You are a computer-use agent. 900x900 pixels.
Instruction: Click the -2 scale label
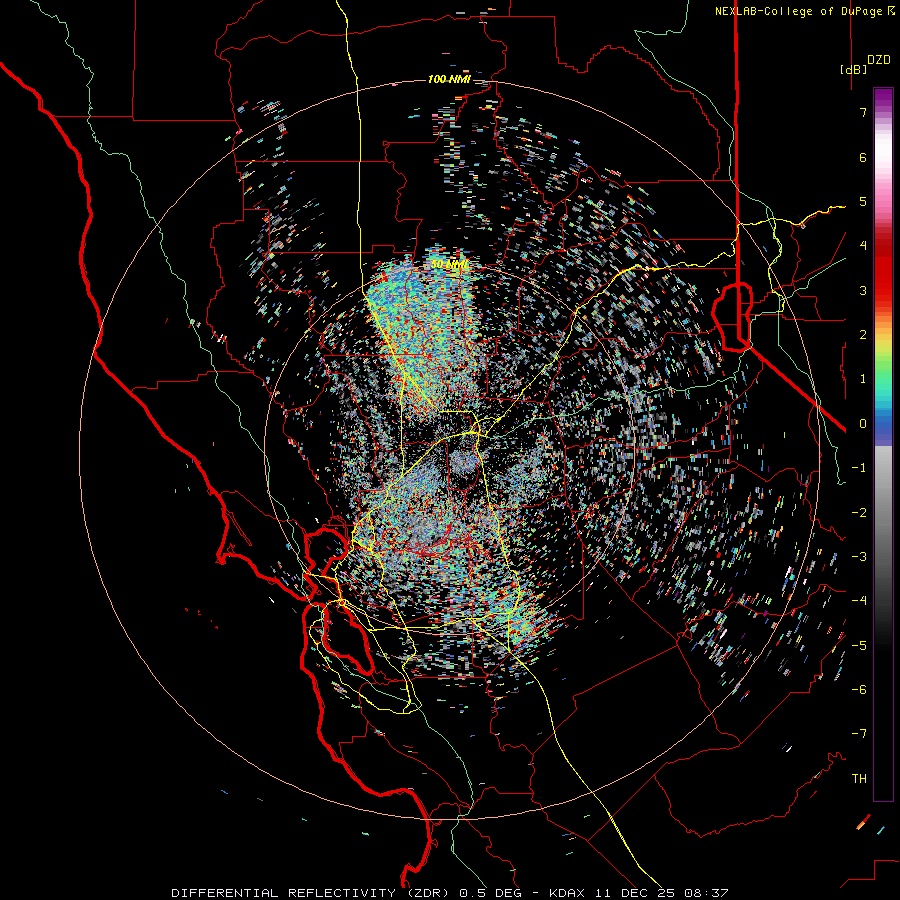[859, 513]
